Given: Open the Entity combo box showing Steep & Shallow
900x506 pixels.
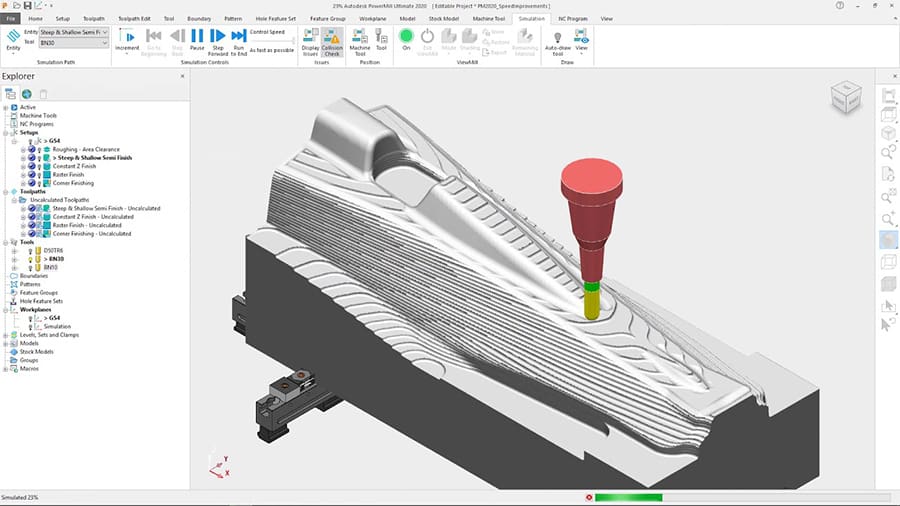Looking at the screenshot, I should click(73, 32).
